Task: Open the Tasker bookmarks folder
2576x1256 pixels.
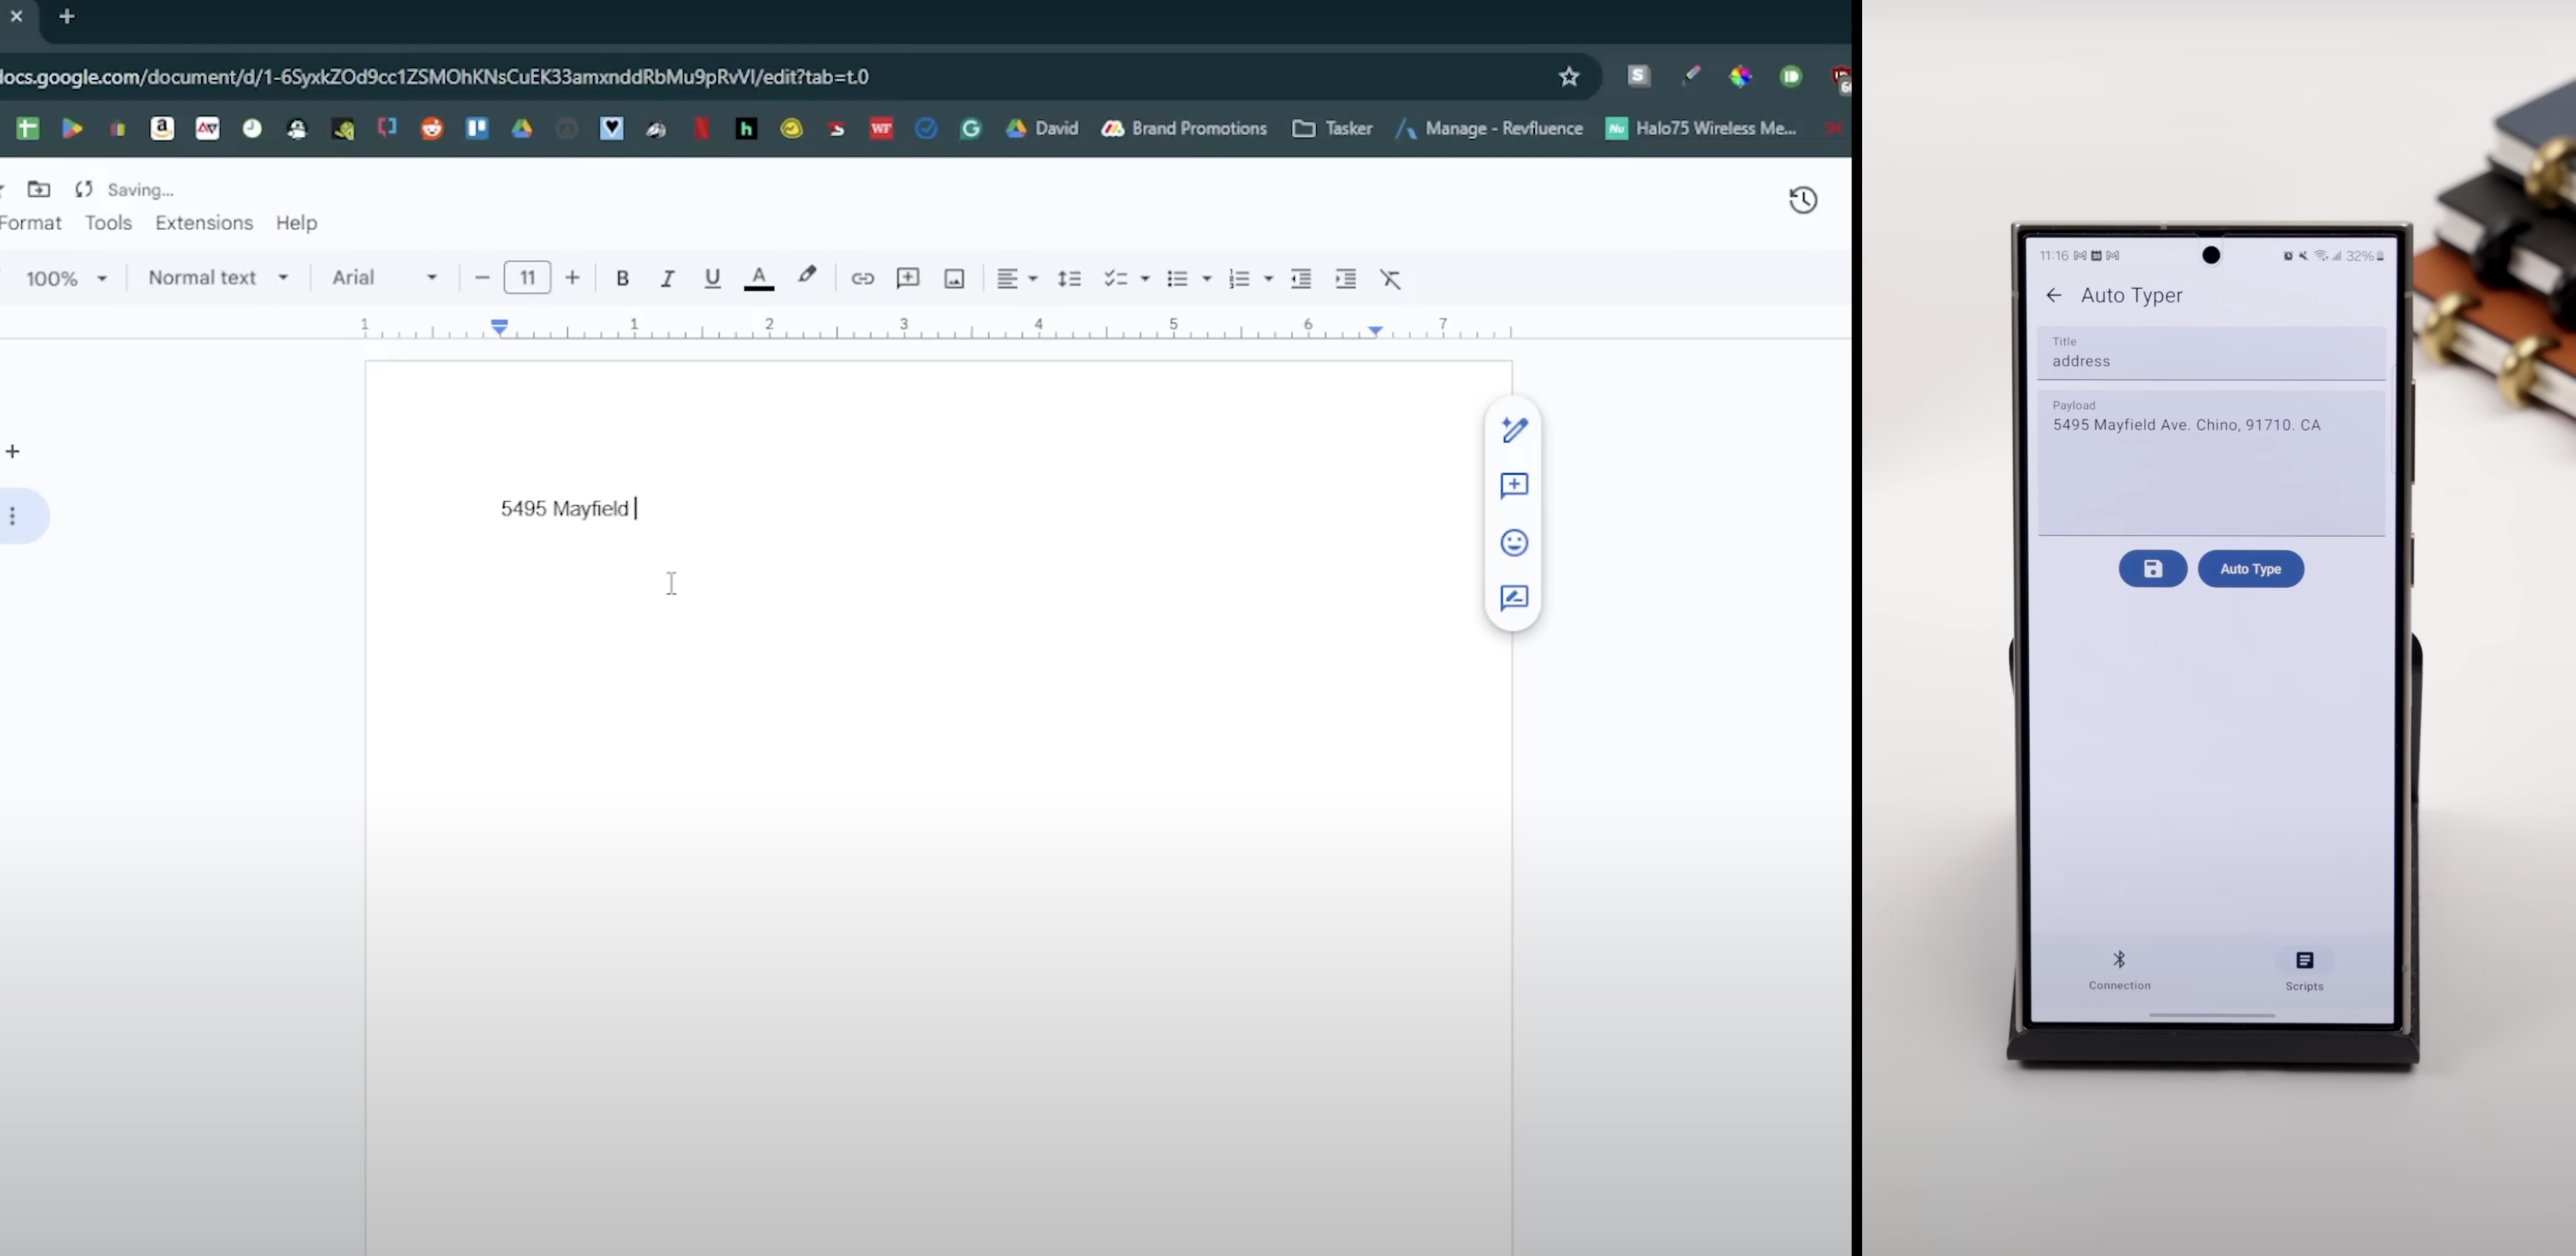Action: [1332, 128]
